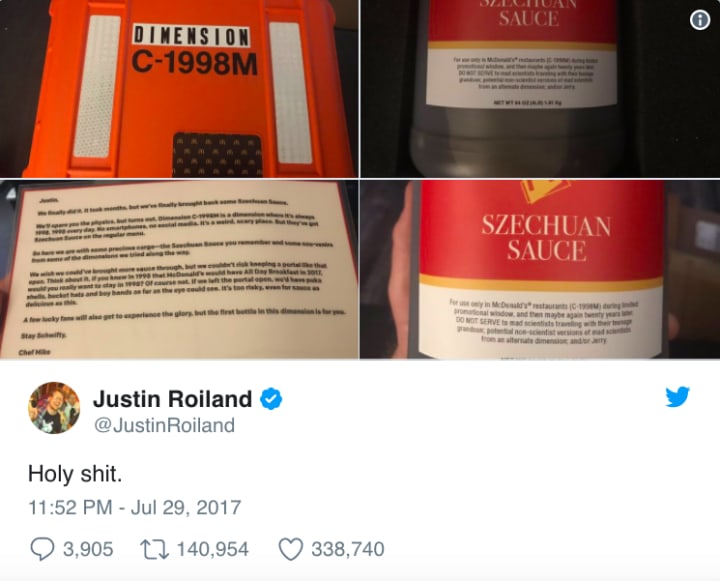Image resolution: width=720 pixels, height=581 pixels.
Task: Click the 338,740 likes count
Action: (x=348, y=549)
